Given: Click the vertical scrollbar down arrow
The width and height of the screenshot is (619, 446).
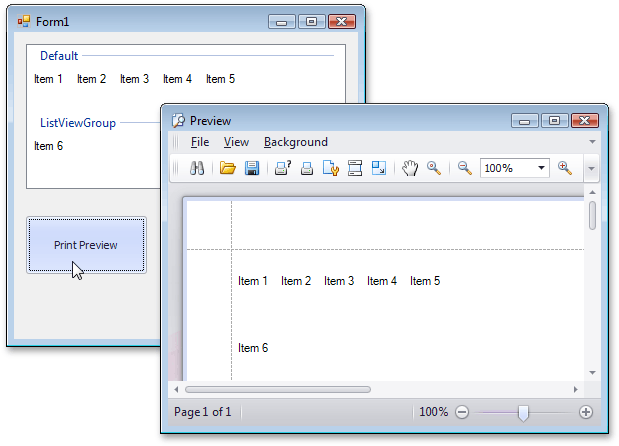Looking at the screenshot, I should [592, 373].
